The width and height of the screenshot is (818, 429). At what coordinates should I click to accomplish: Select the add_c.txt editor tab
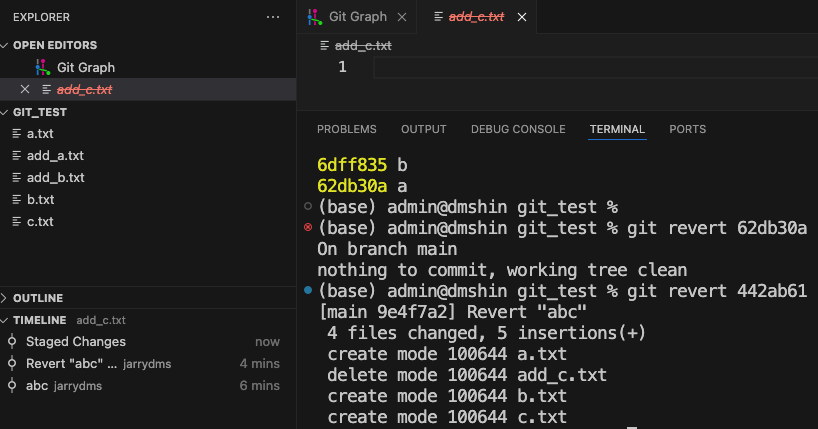coord(476,17)
